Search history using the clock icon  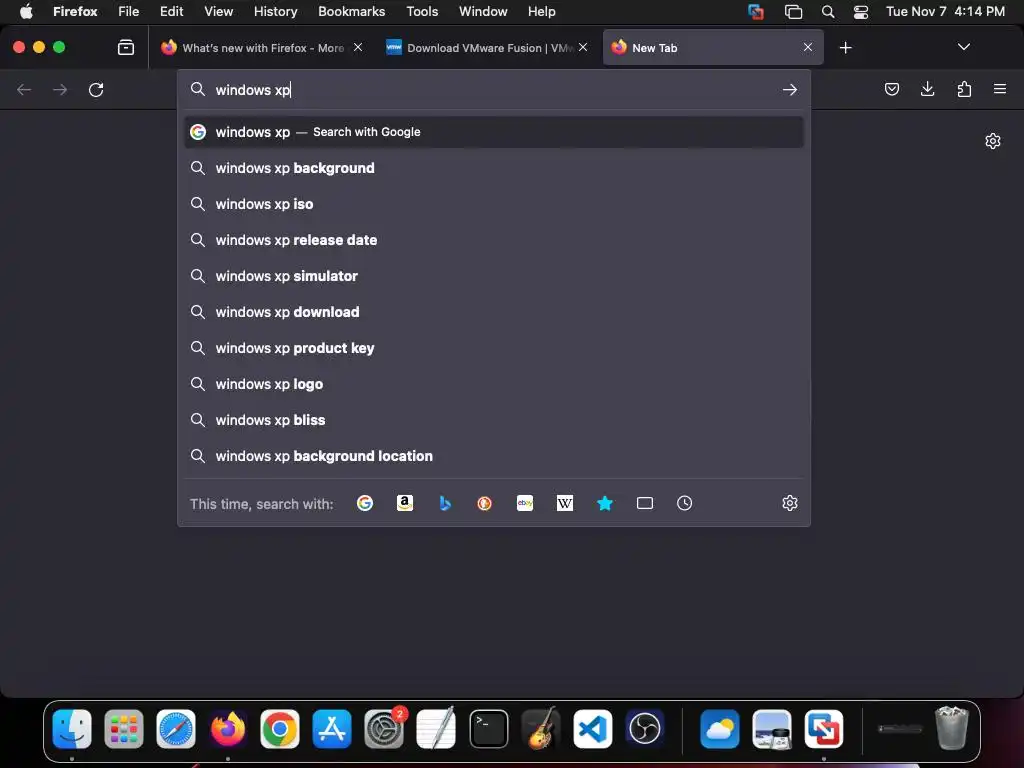pos(684,503)
